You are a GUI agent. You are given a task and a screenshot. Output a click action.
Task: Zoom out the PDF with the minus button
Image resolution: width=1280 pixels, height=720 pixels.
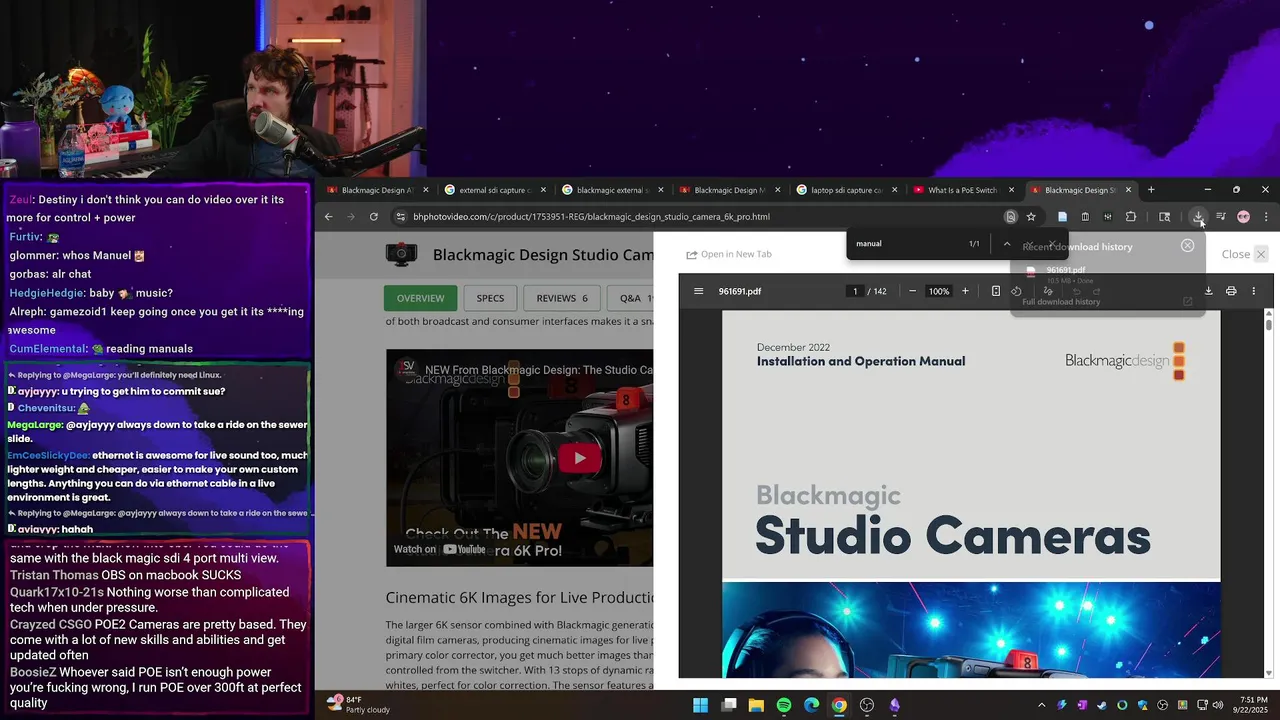coord(912,291)
